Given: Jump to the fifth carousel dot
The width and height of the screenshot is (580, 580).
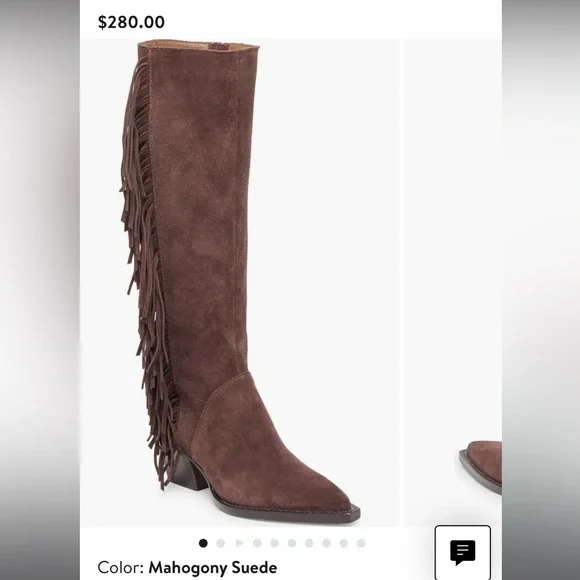Looking at the screenshot, I should (x=274, y=543).
